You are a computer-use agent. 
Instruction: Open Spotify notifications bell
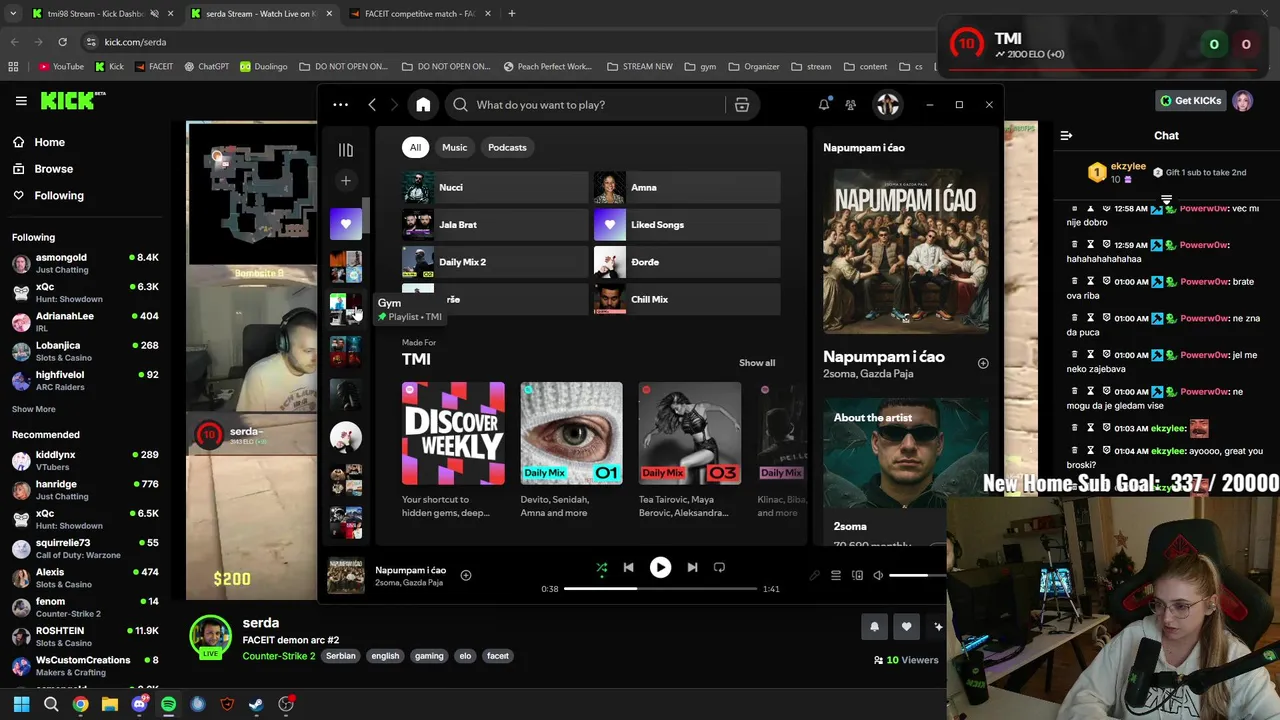click(x=824, y=105)
